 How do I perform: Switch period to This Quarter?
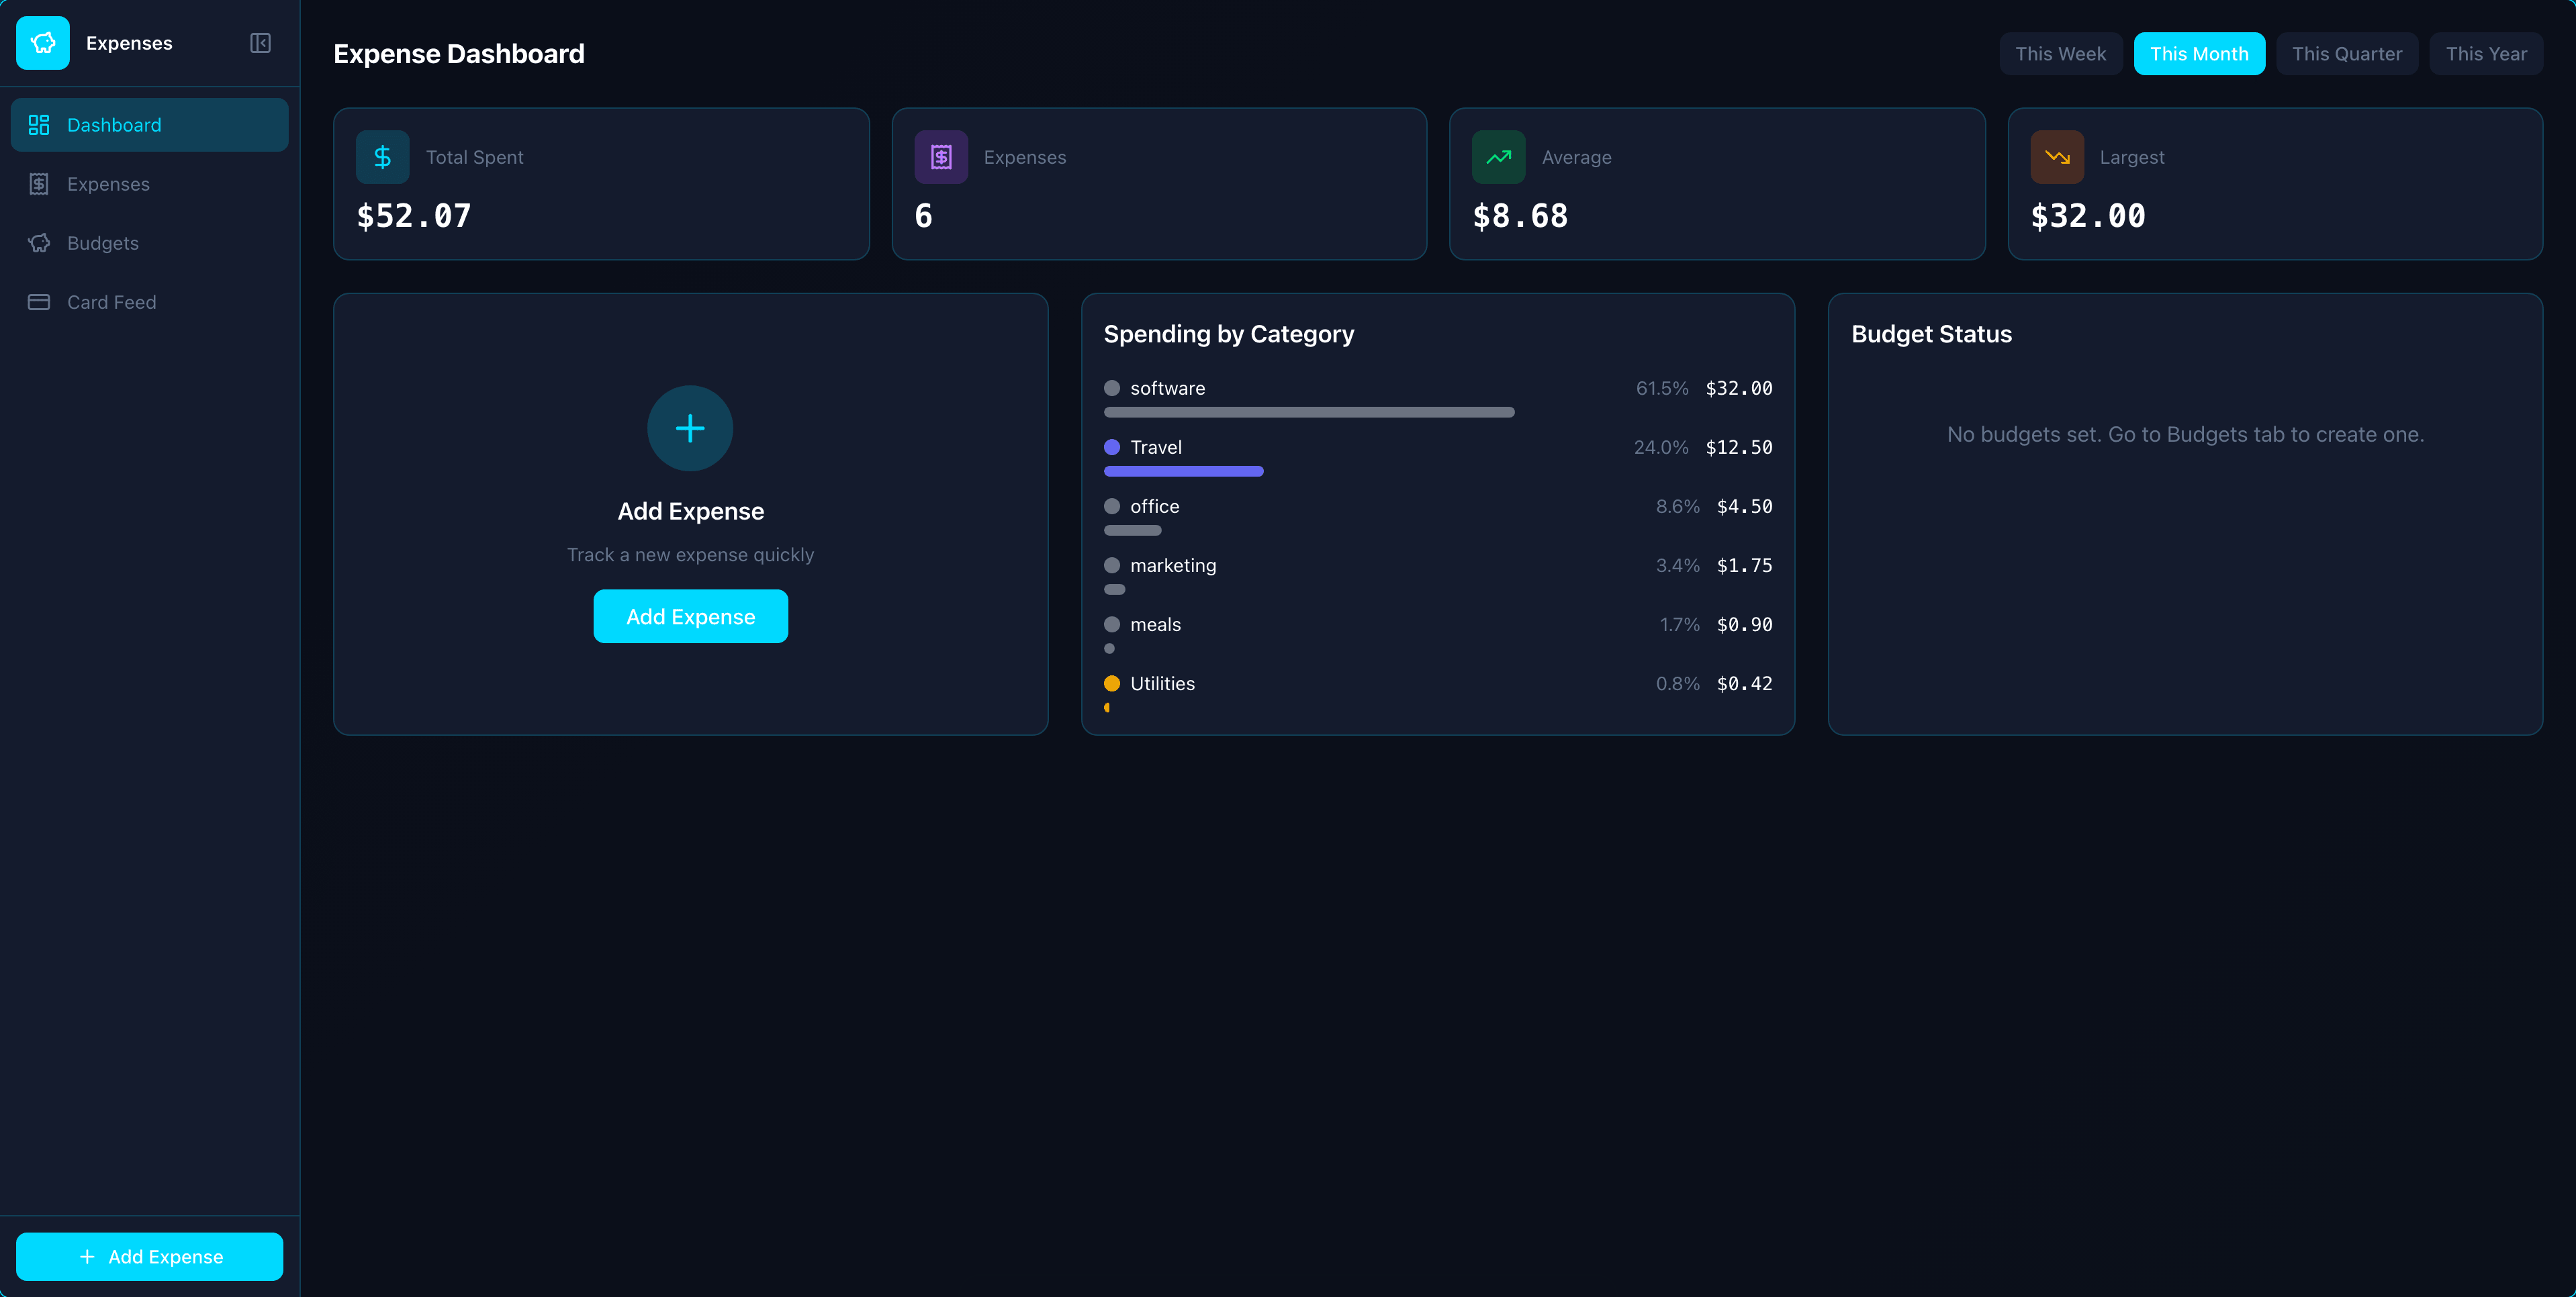pos(2347,54)
